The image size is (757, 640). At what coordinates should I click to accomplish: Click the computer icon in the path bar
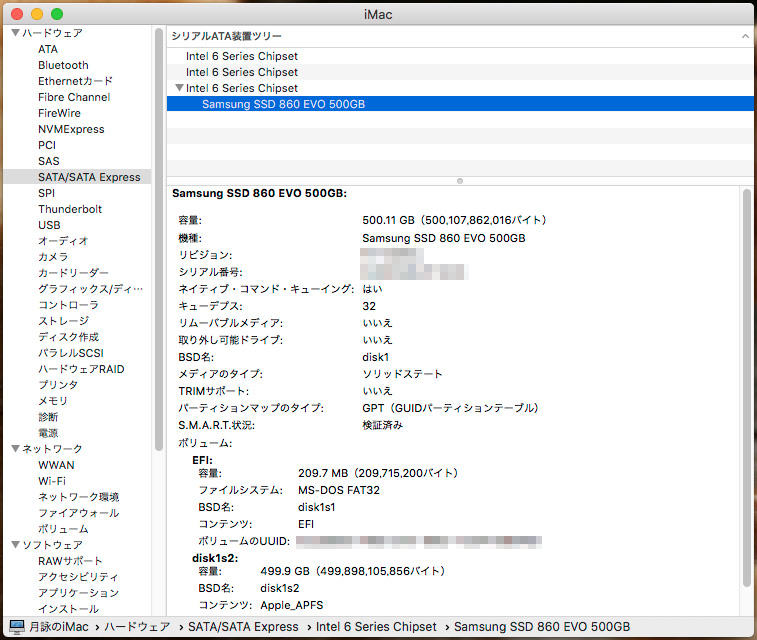point(16,626)
